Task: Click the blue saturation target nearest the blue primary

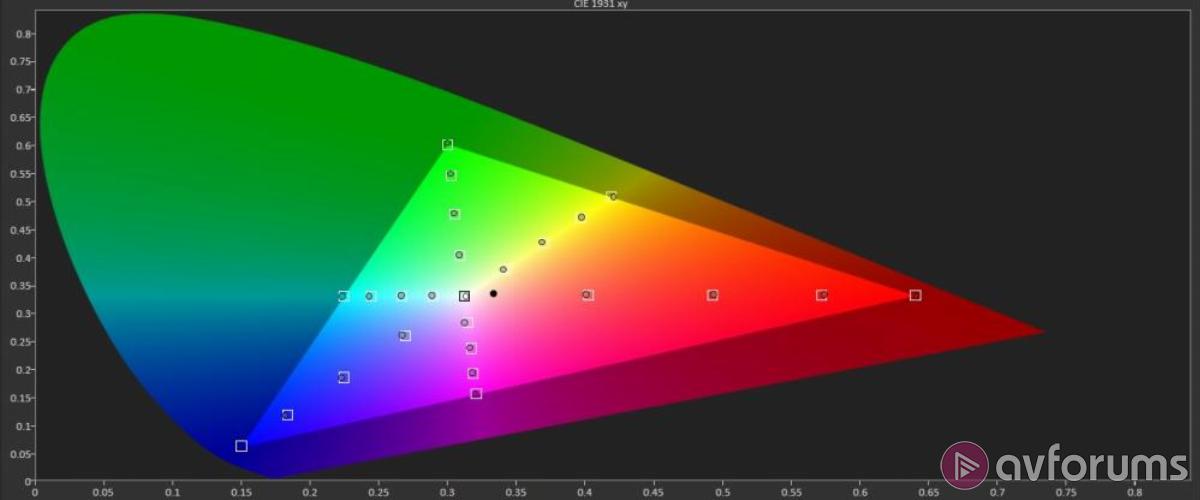Action: click(x=288, y=415)
